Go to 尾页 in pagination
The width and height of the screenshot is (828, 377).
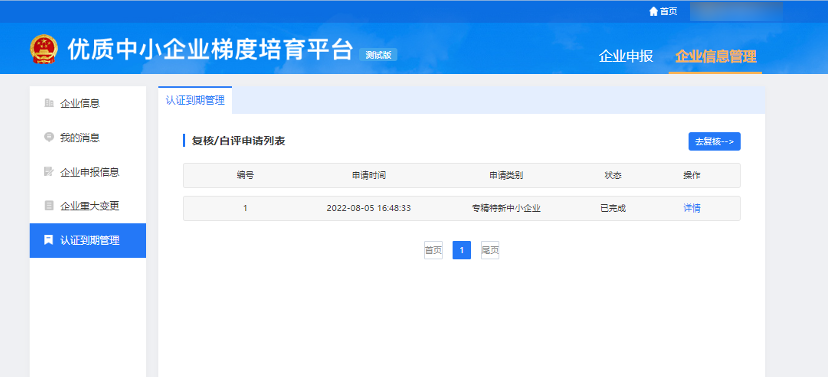[x=490, y=250]
